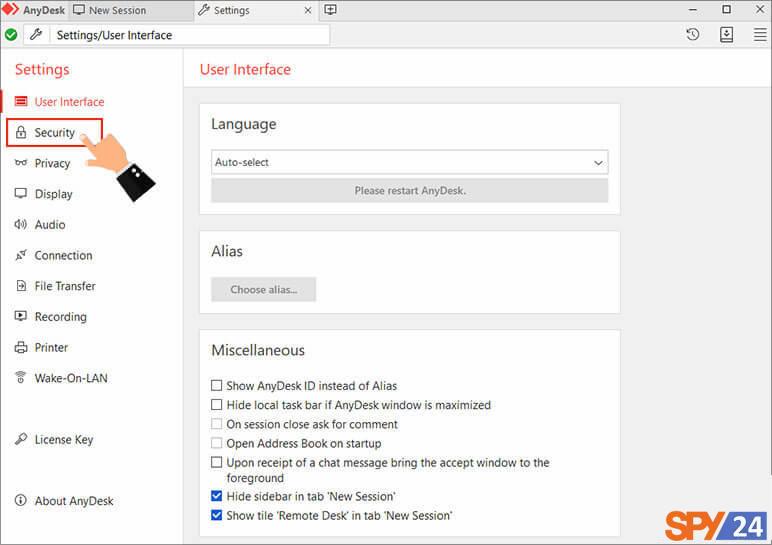
Task: Click the Alias section heading
Action: [x=227, y=251]
